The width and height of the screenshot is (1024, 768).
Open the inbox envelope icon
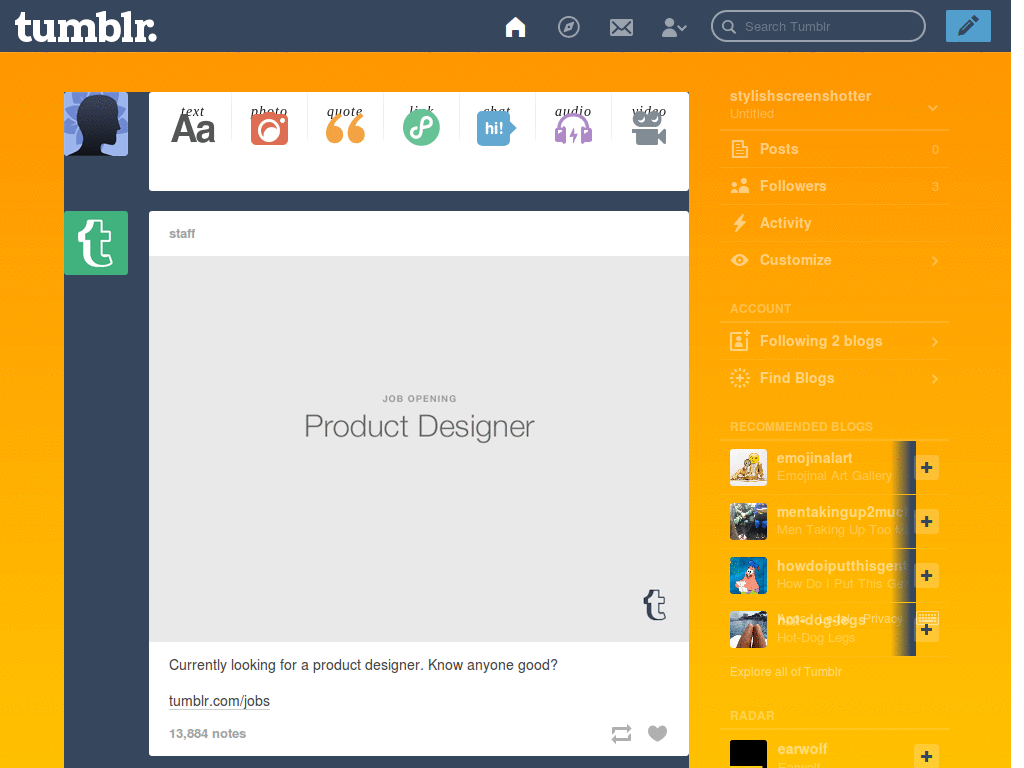(621, 27)
